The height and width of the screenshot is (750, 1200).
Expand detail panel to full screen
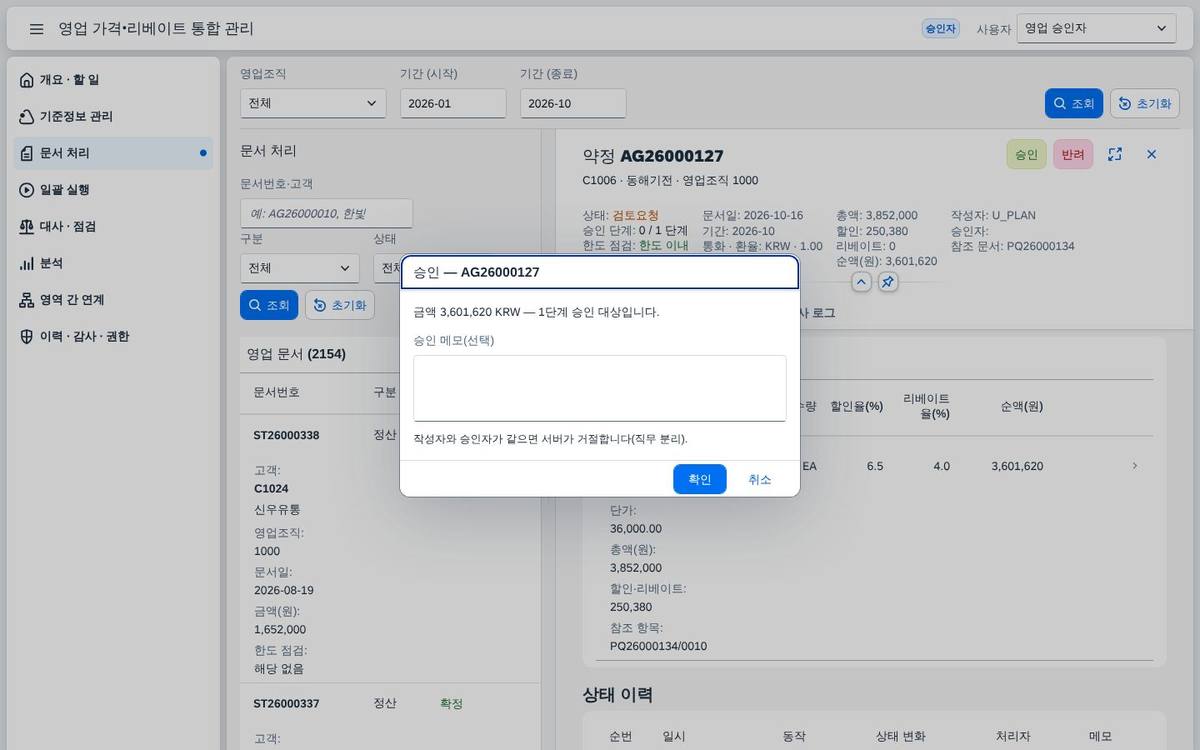click(x=1115, y=154)
